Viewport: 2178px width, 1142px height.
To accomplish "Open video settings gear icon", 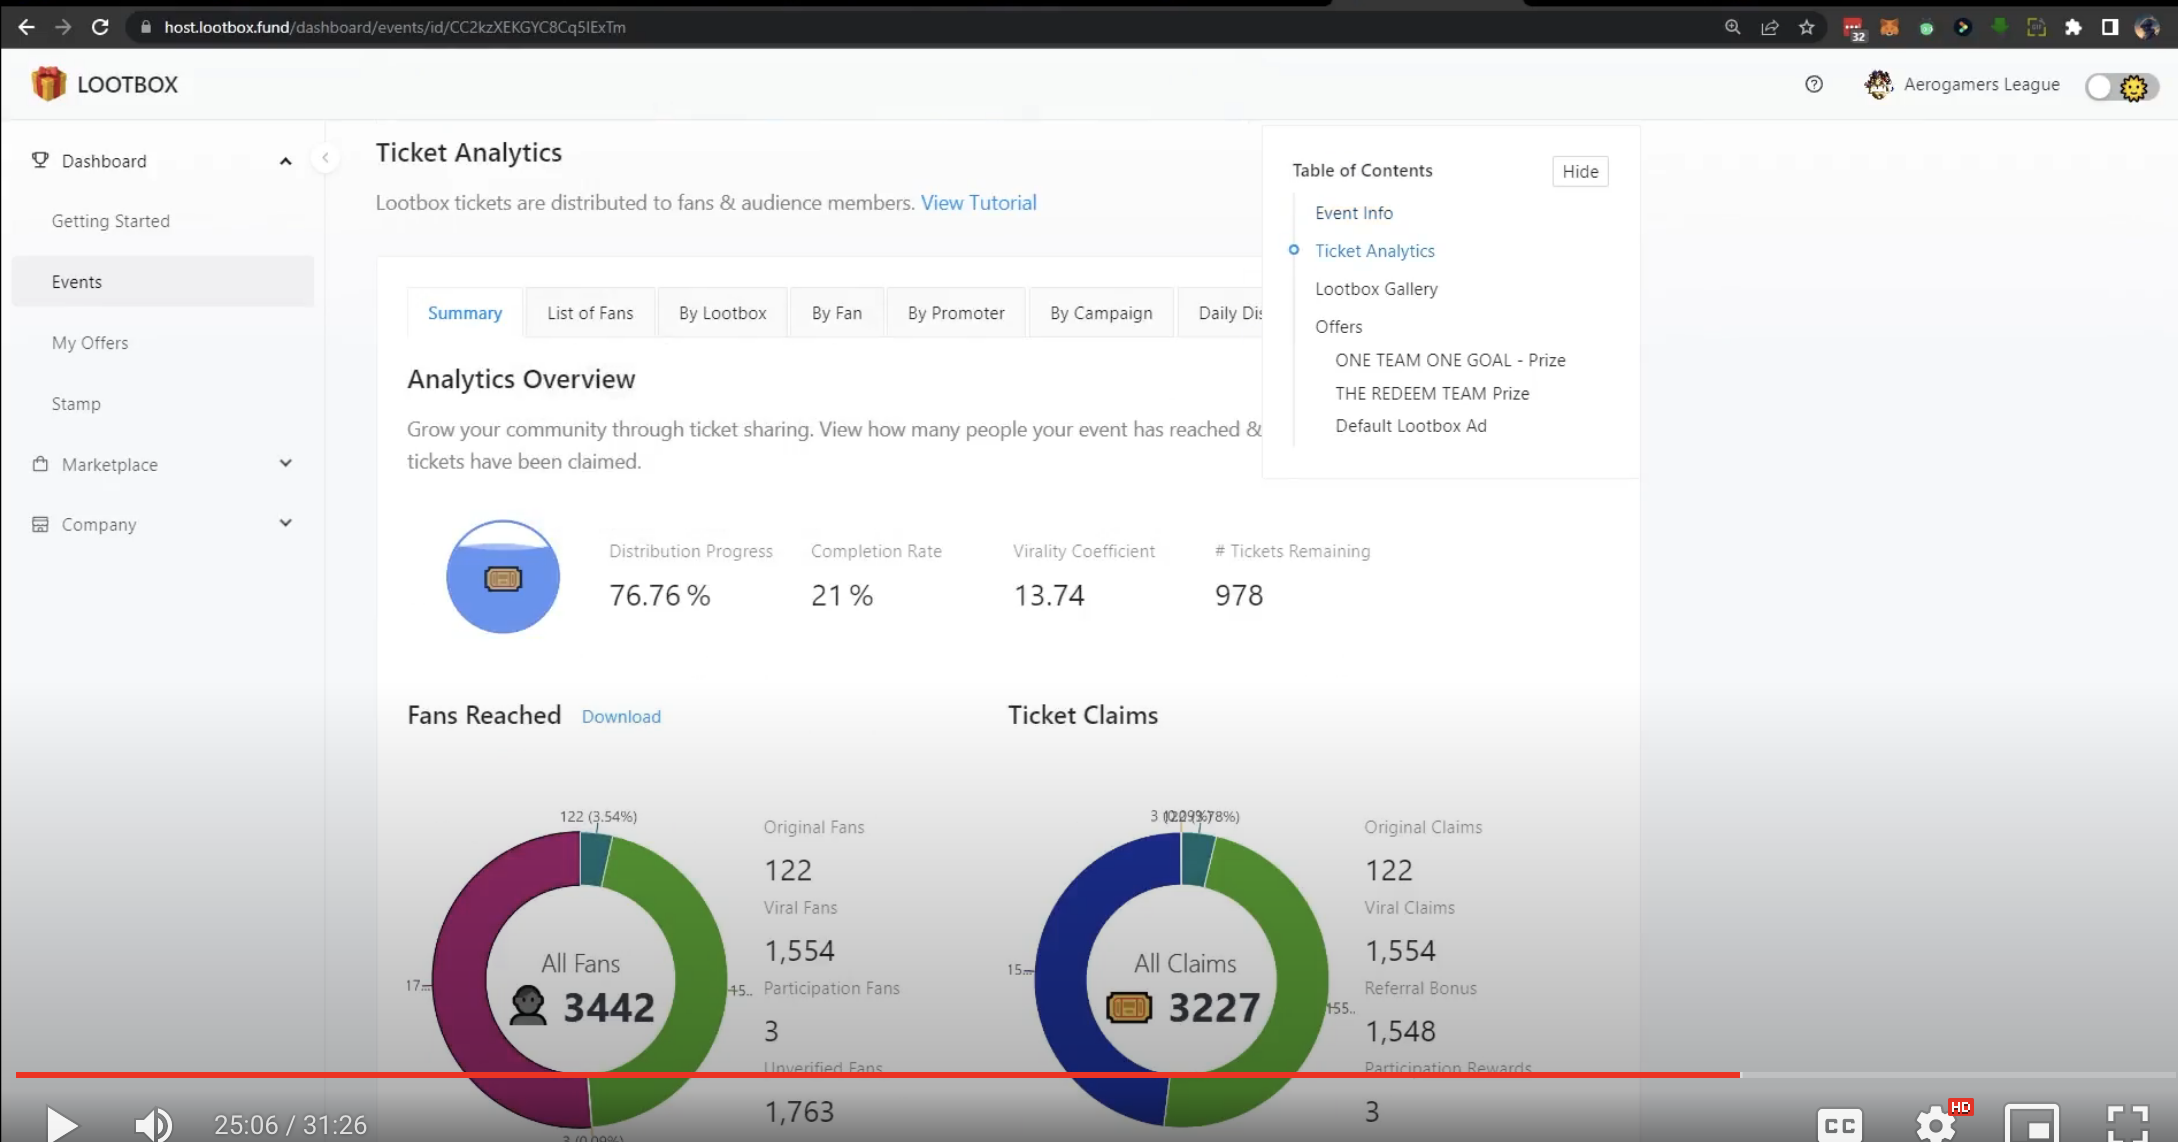I will click(x=1936, y=1124).
